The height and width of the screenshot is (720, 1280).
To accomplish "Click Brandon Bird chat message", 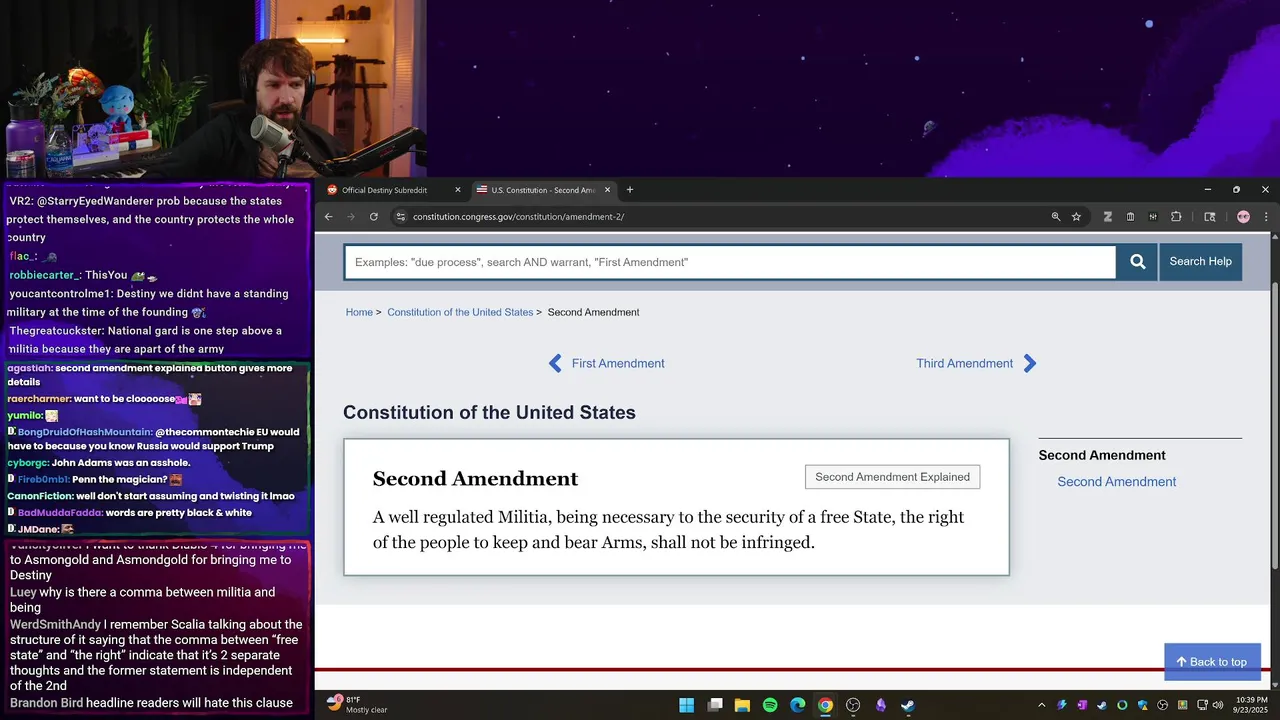I will (151, 703).
